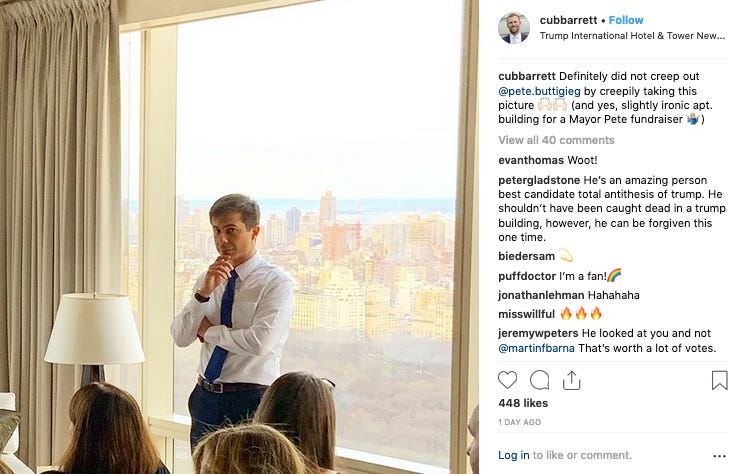Screen dimensions: 742x474
Task: Like the post with heart icon
Action: (507, 380)
